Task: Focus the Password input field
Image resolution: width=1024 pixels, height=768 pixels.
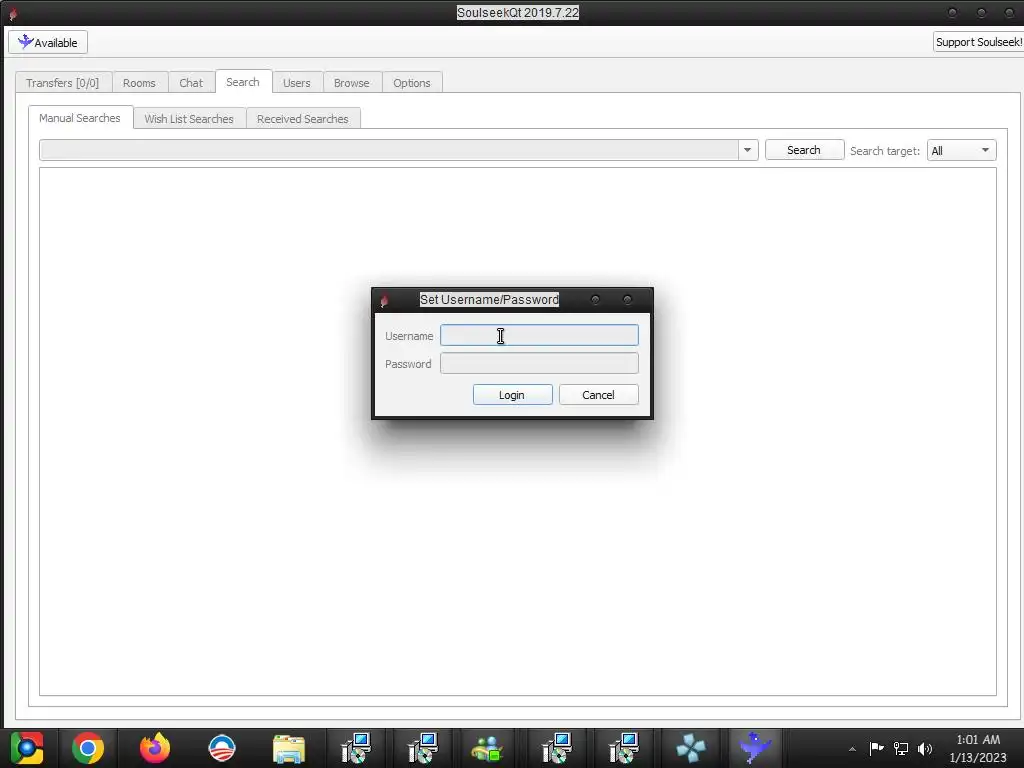Action: pyautogui.click(x=539, y=364)
